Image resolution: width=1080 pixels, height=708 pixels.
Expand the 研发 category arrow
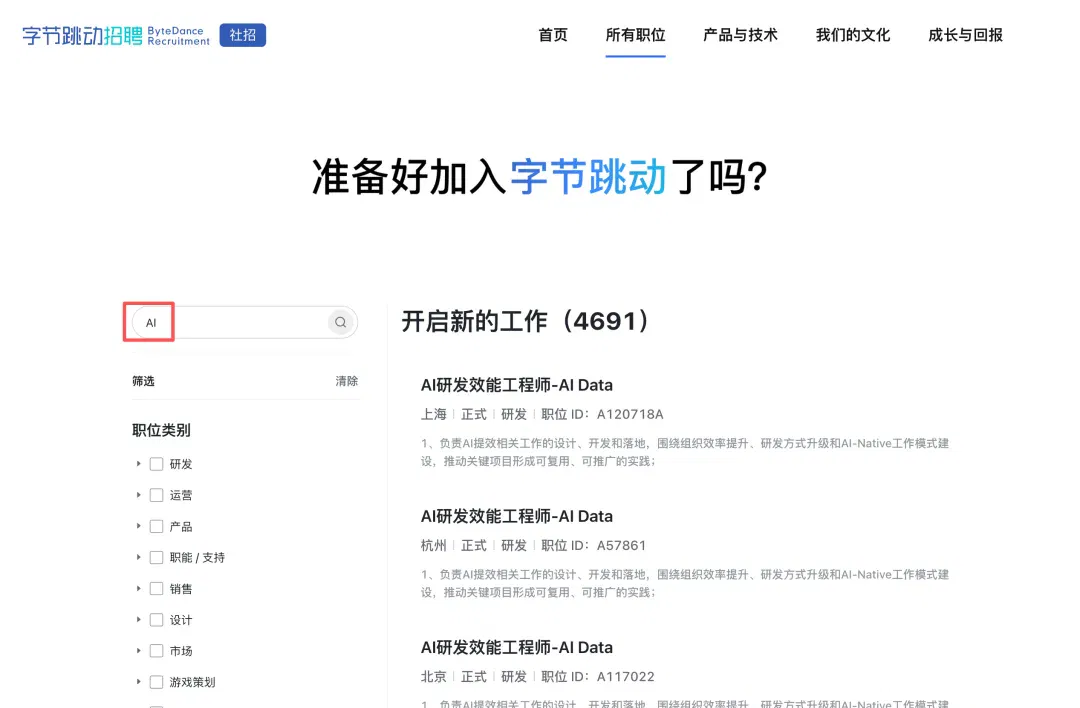coord(138,464)
